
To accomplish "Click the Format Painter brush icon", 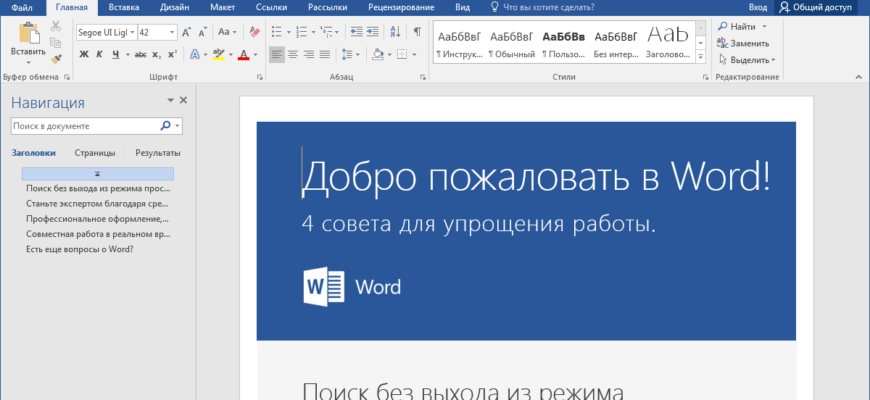I will click(56, 59).
